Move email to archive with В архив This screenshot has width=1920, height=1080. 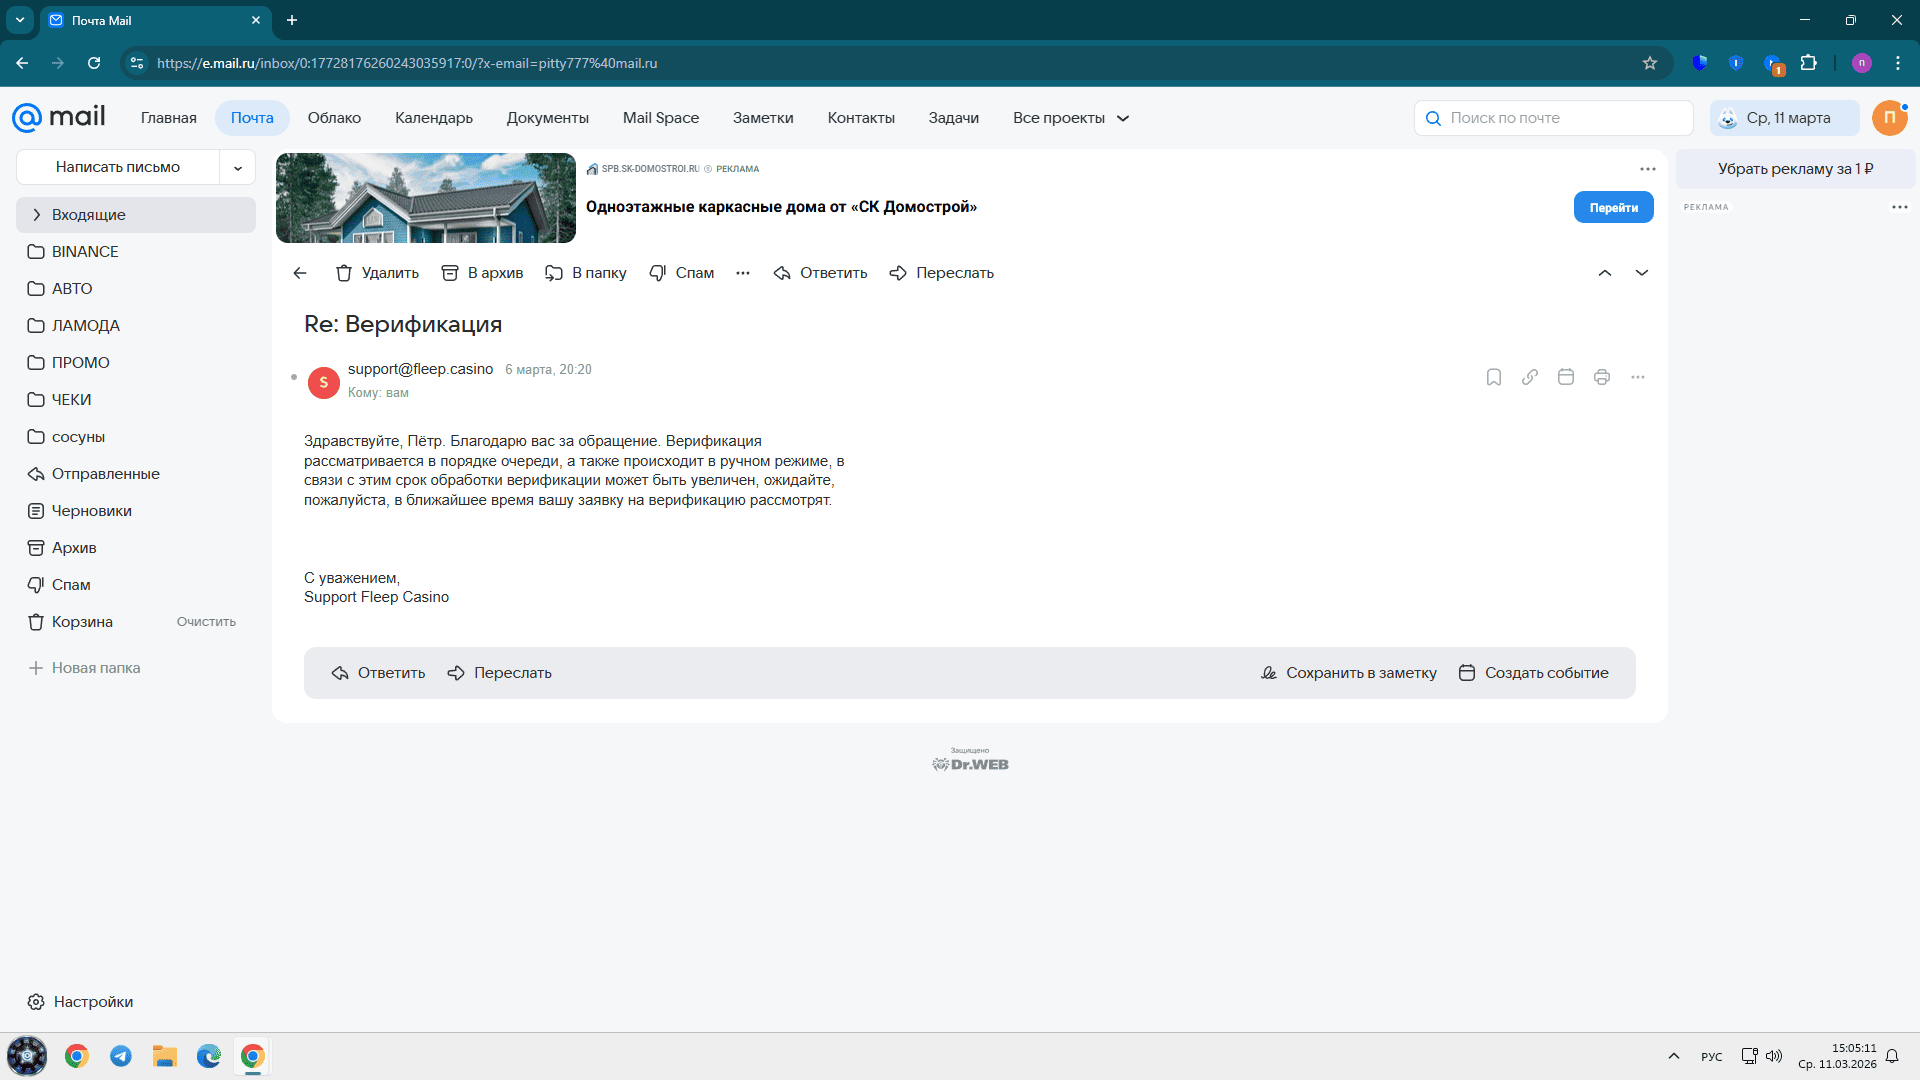[482, 273]
